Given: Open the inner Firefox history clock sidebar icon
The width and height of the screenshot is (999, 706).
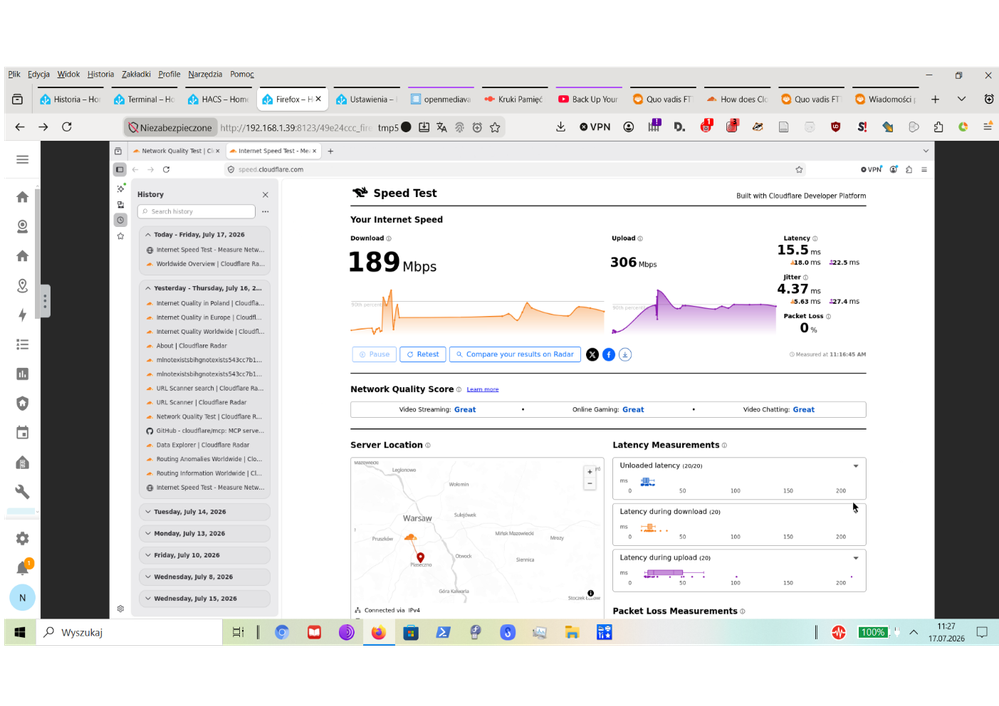Looking at the screenshot, I should coord(120,220).
